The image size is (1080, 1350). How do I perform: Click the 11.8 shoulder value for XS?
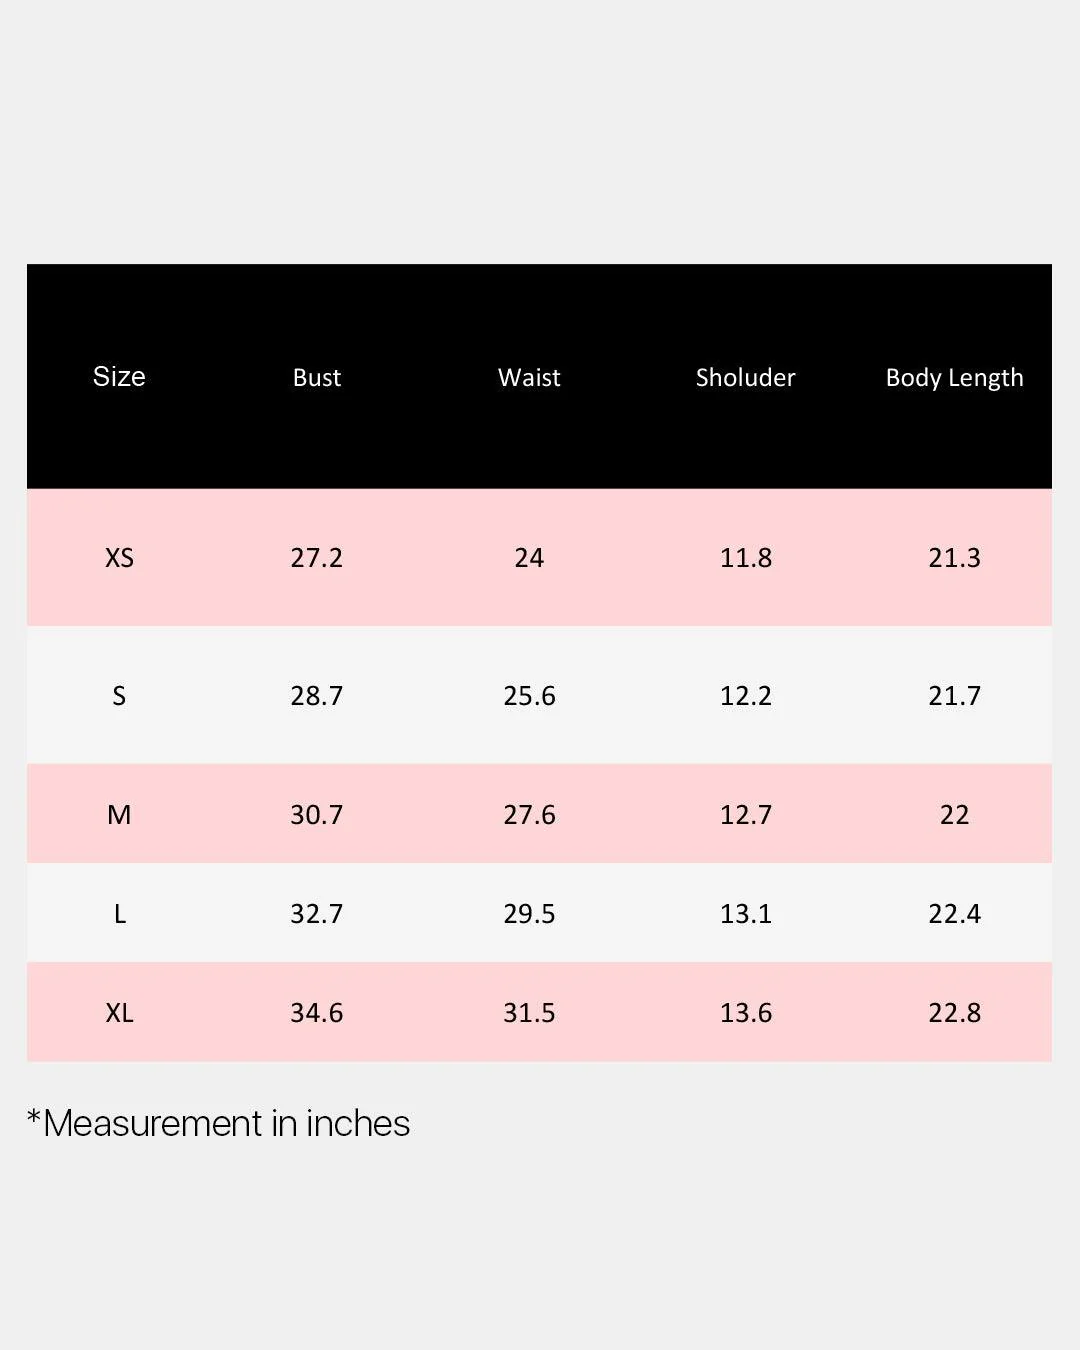pyautogui.click(x=746, y=558)
